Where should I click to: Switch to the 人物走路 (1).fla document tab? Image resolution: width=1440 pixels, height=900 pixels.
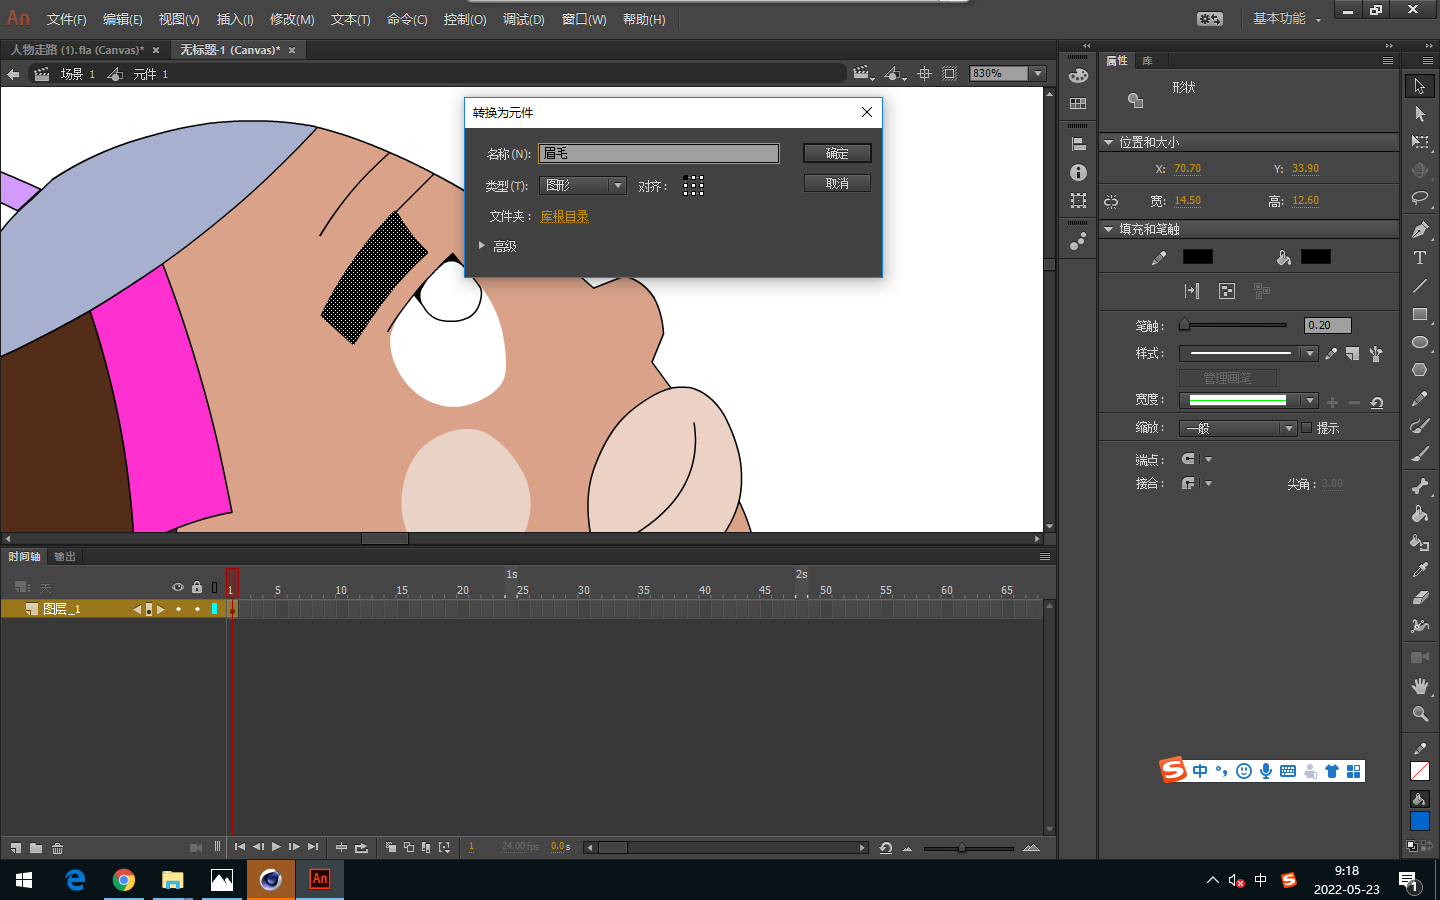[77, 50]
